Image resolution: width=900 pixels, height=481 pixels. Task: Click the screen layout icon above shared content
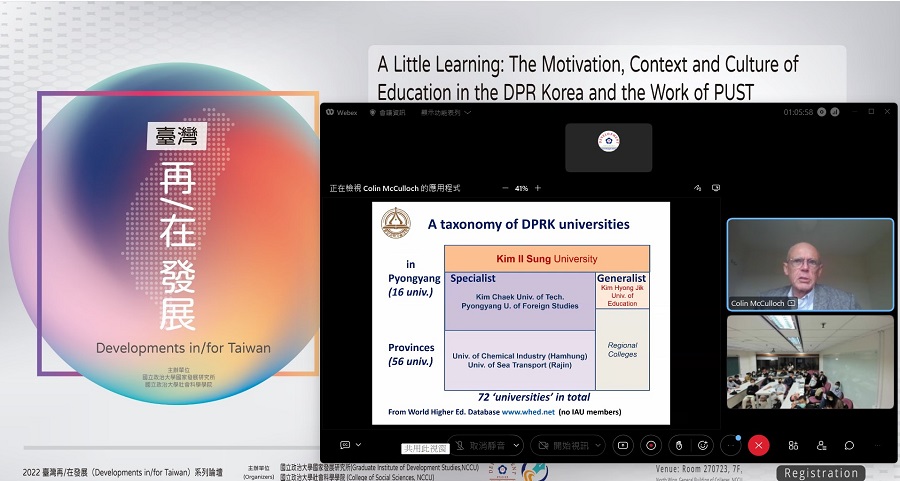(x=716, y=188)
